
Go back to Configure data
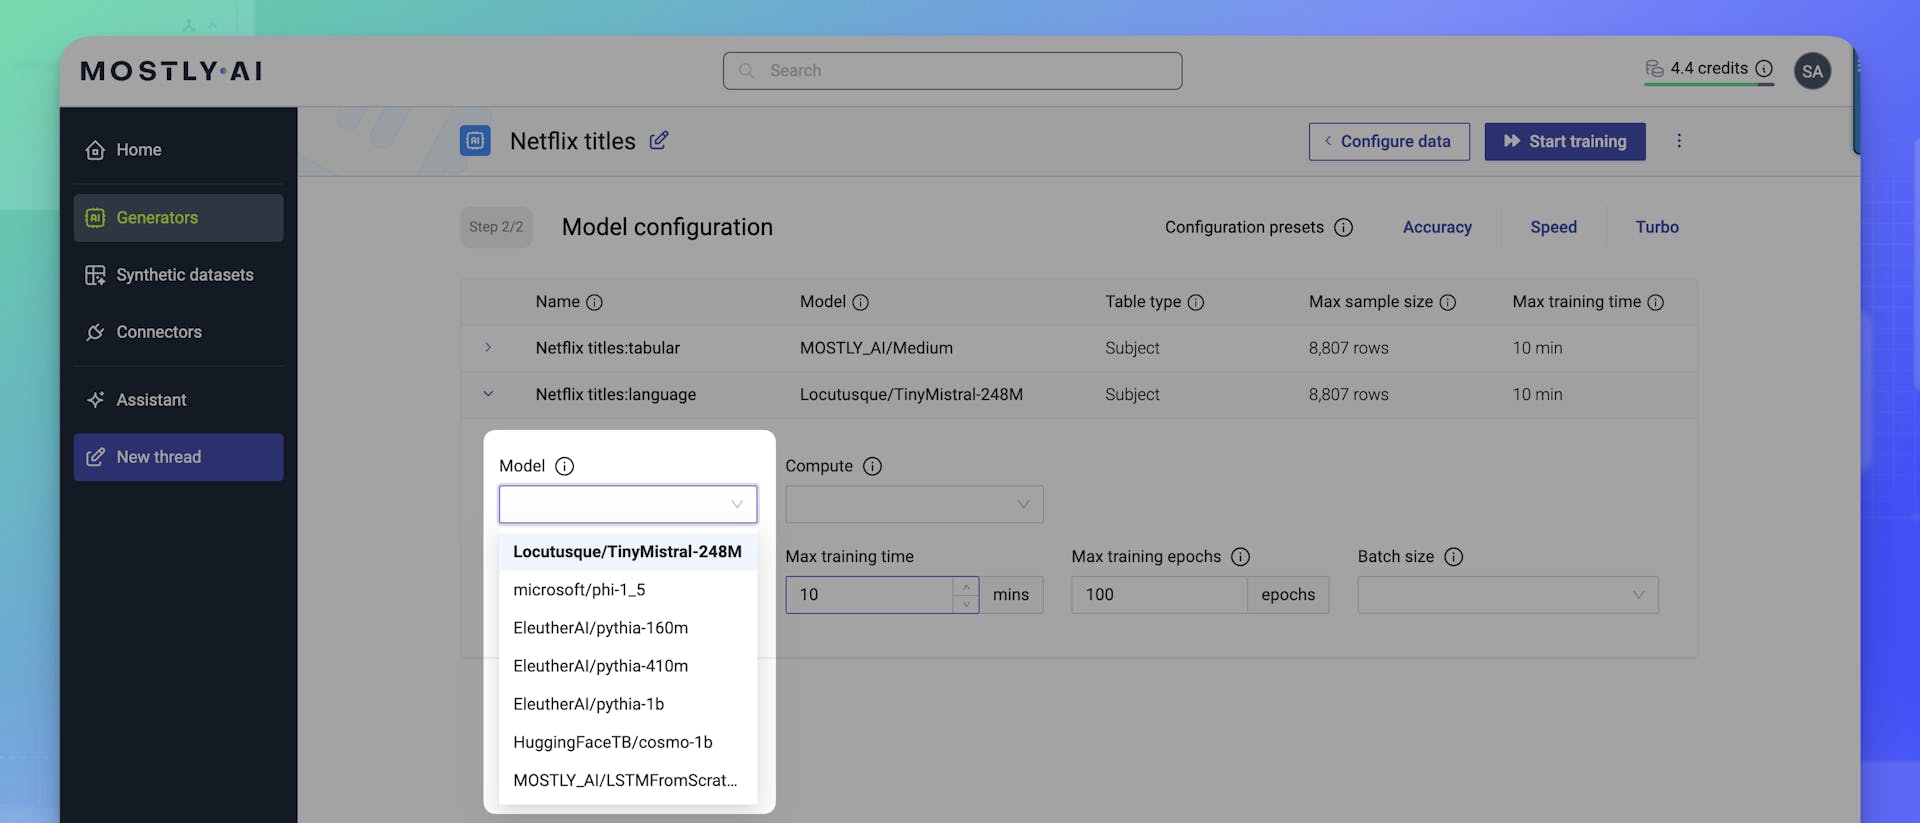click(1389, 142)
